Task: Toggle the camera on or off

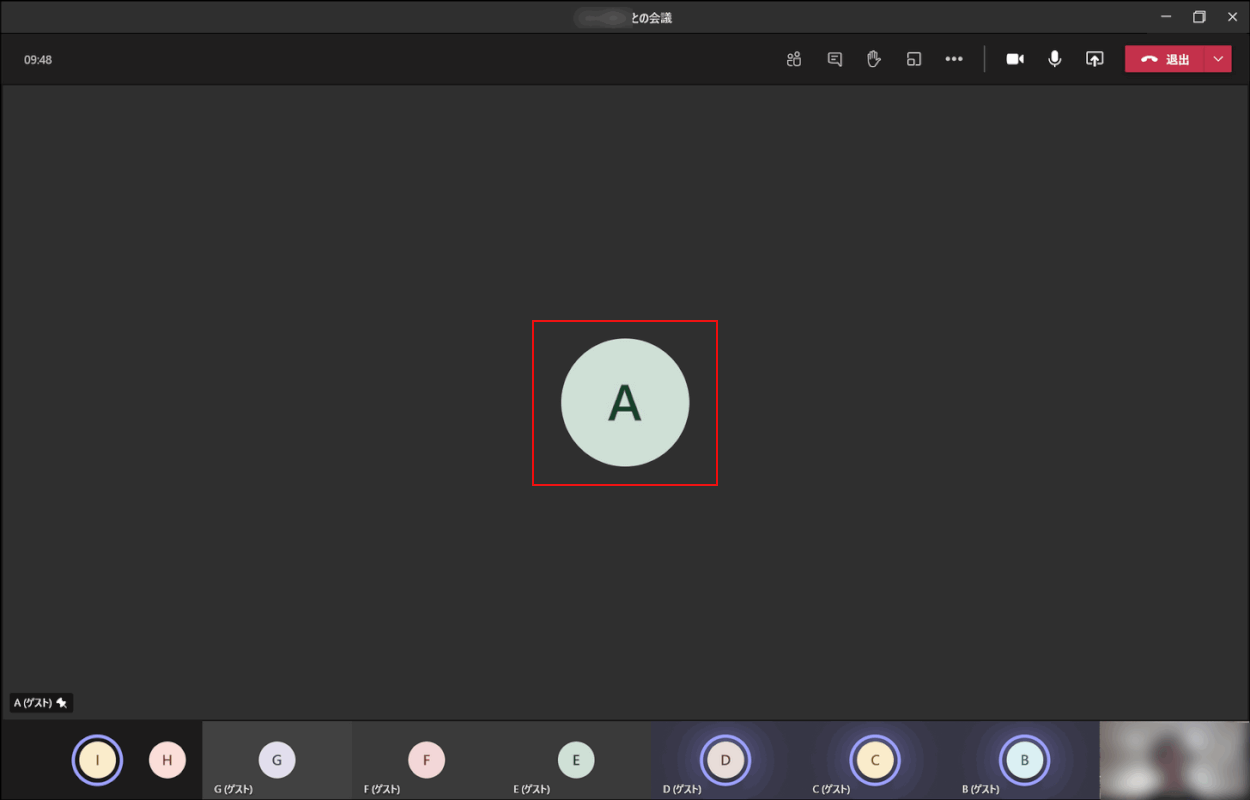Action: [1015, 59]
